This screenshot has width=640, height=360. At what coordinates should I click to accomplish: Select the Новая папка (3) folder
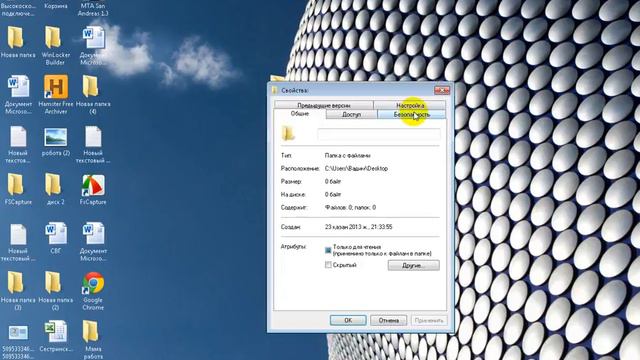[16, 282]
